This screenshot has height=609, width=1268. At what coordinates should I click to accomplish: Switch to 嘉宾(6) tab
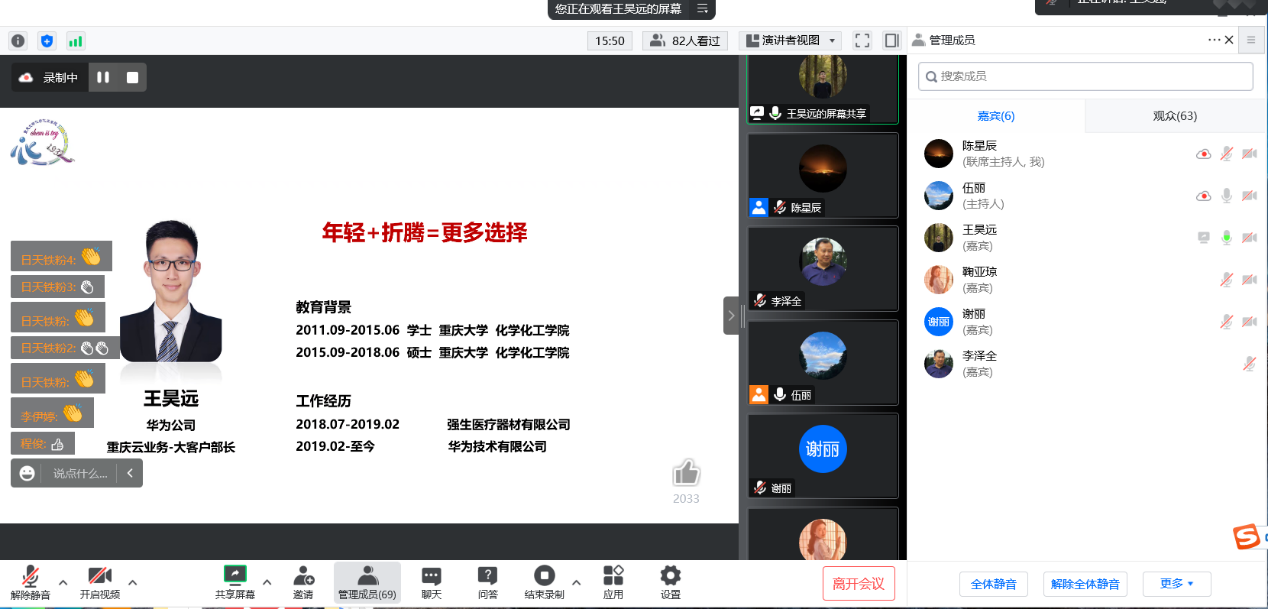[996, 116]
